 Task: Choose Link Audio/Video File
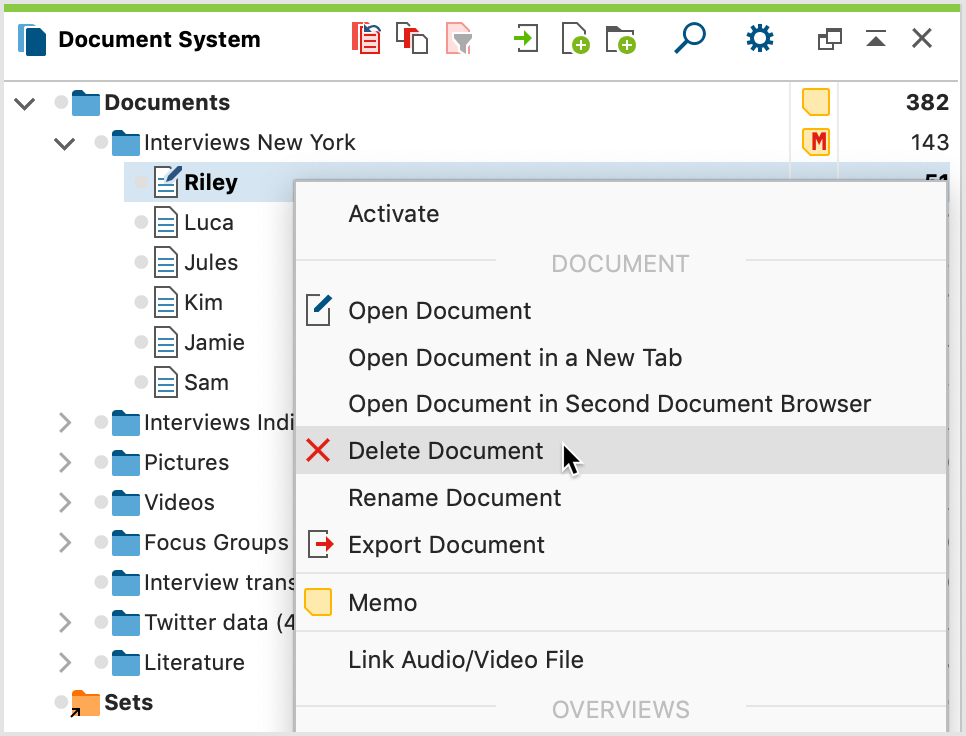[x=621, y=660]
